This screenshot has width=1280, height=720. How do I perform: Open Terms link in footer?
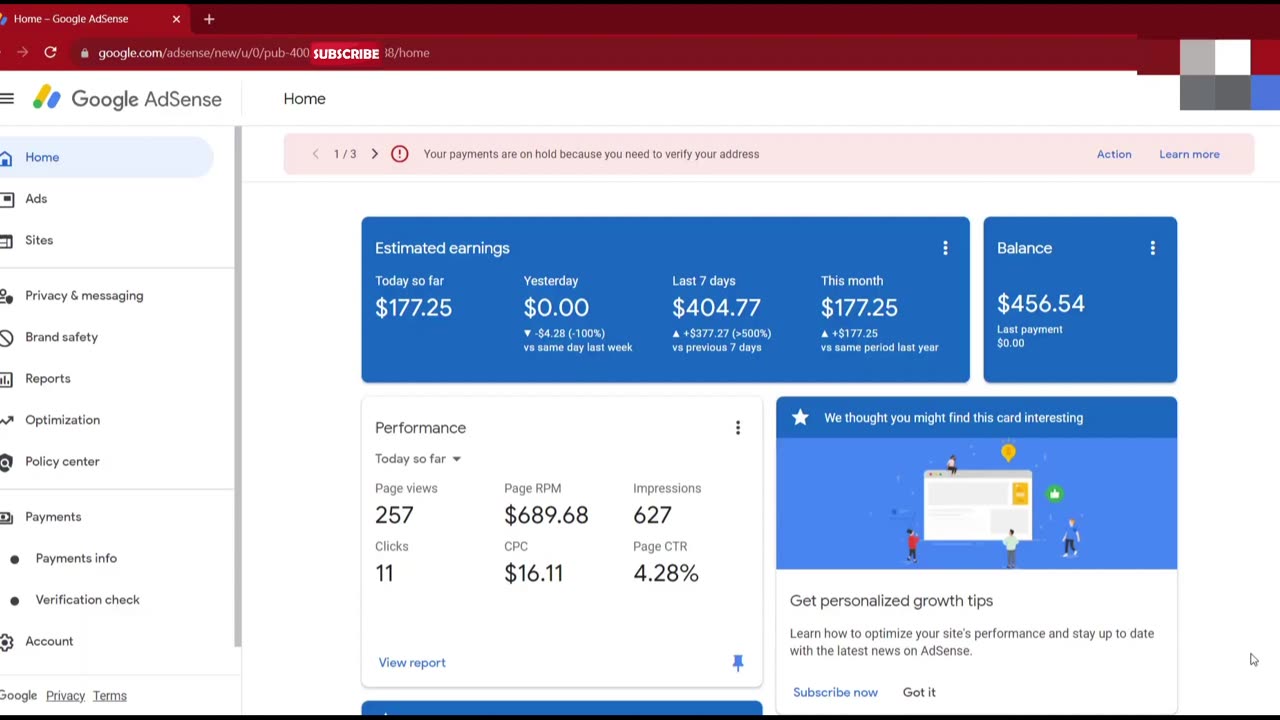[109, 696]
